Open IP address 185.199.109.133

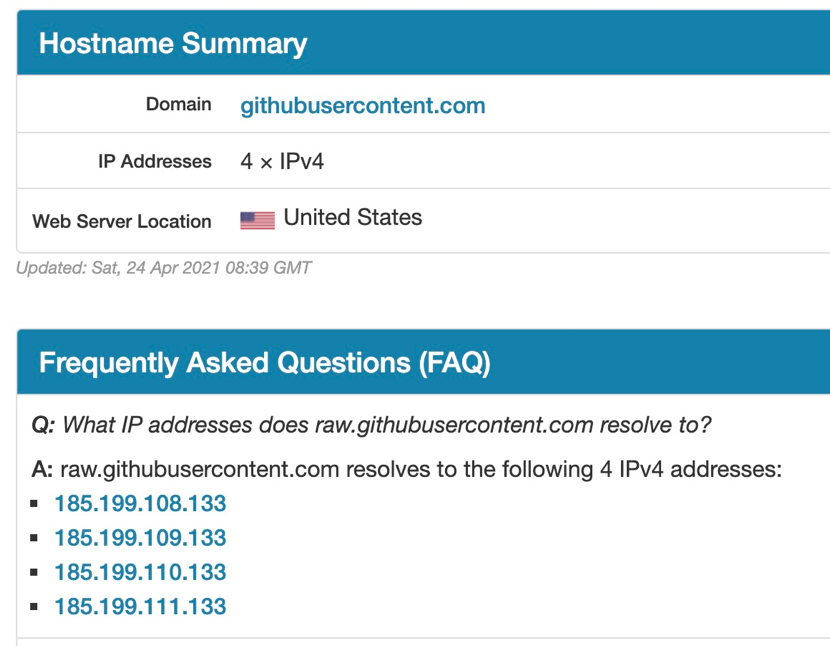[x=140, y=537]
